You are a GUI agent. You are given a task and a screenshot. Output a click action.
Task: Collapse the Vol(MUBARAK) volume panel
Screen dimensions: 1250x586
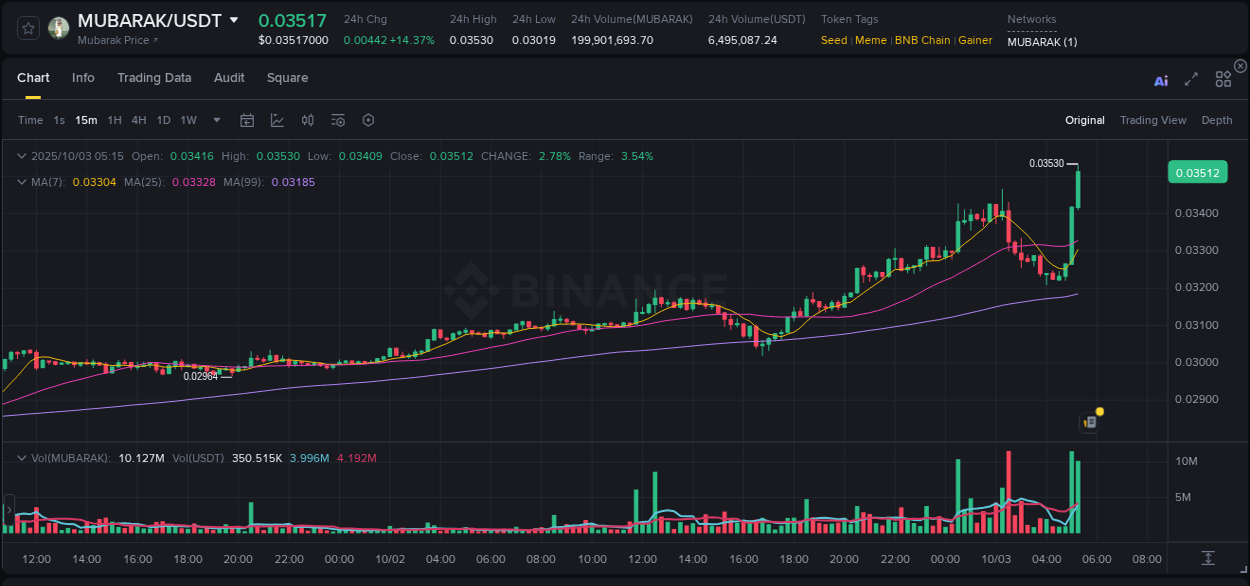22,457
